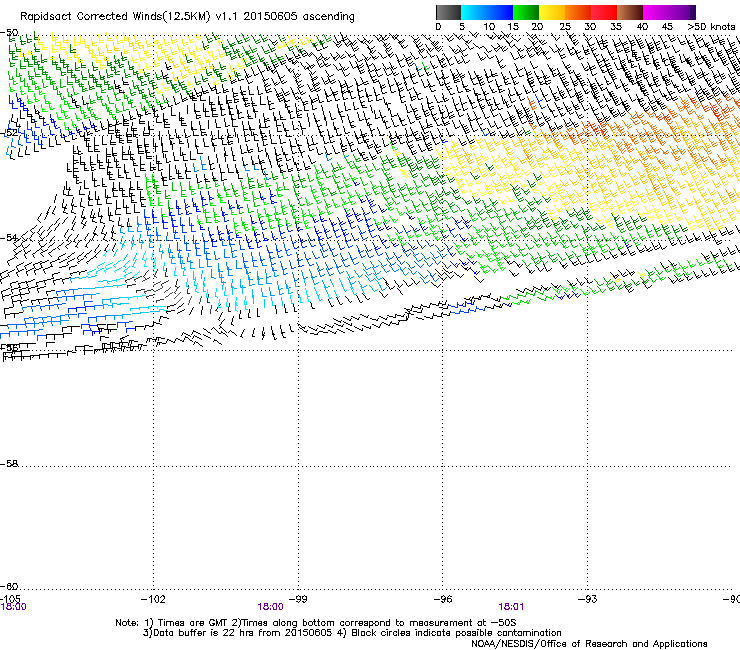Click 'NOAA/NESDIS/Office of Research and Applications' credit

click(589, 644)
